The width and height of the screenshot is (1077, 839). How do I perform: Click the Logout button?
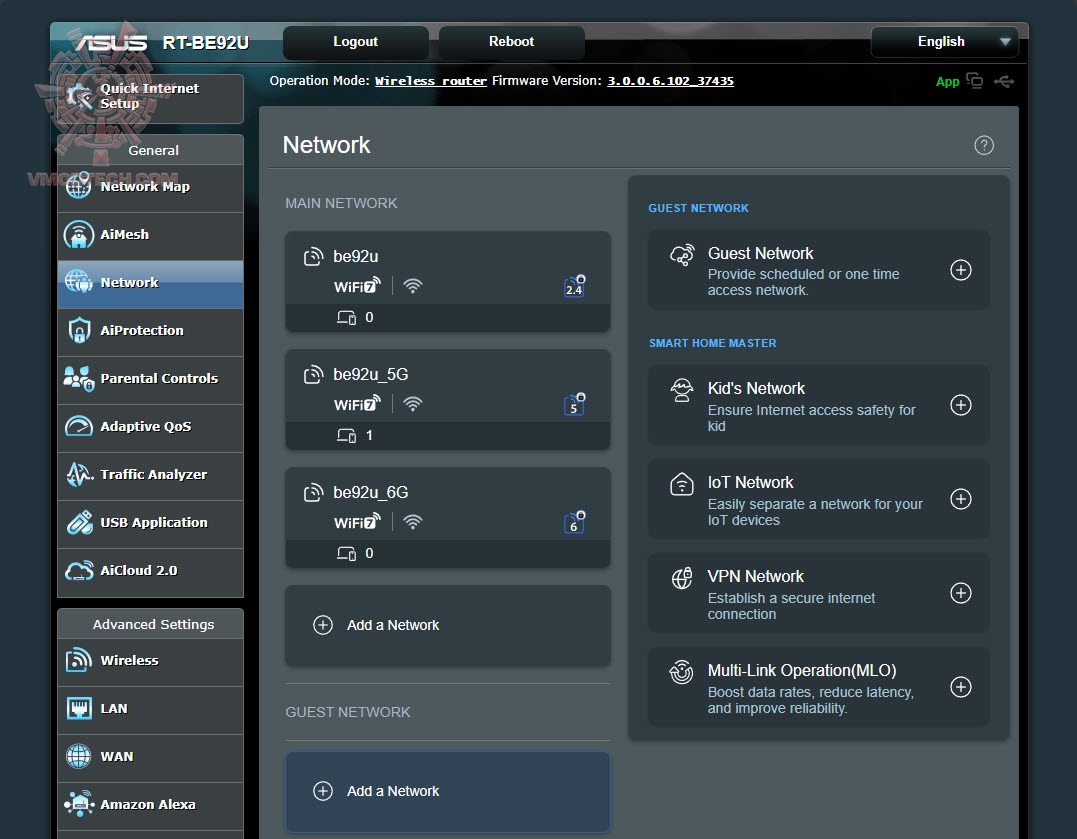(356, 42)
